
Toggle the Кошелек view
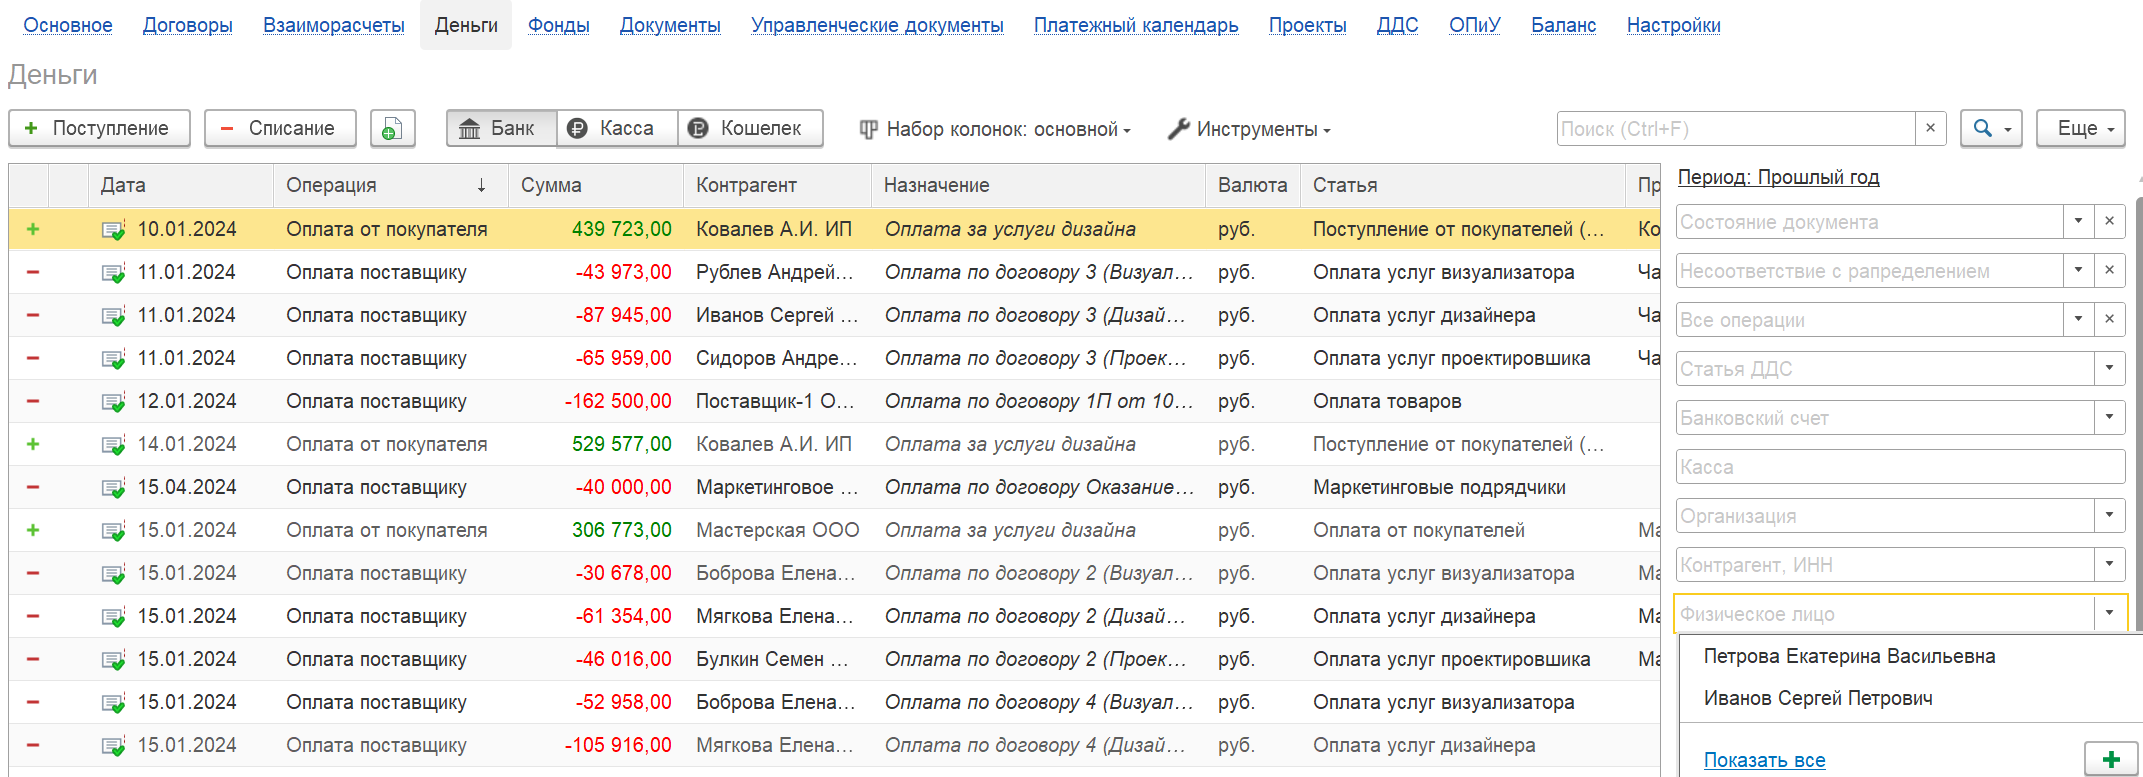pyautogui.click(x=750, y=129)
